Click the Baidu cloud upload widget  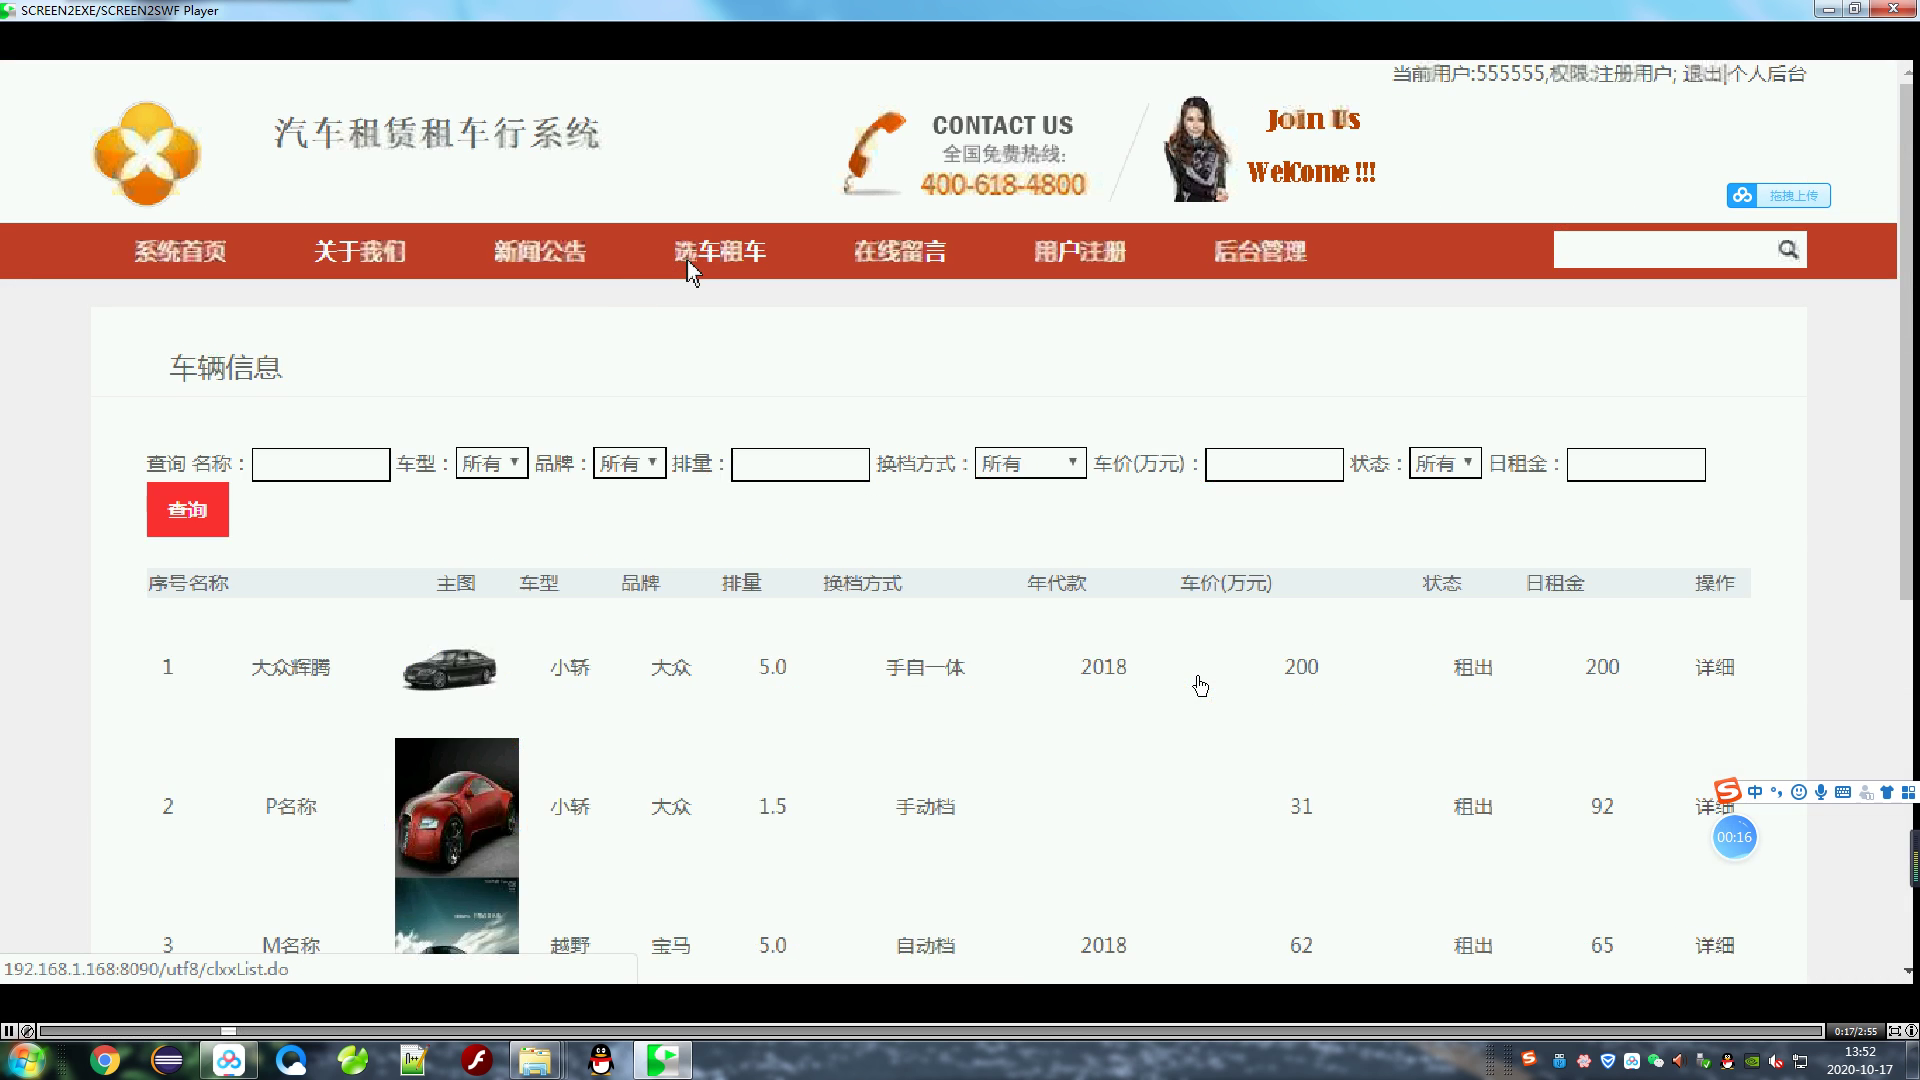tap(1778, 196)
